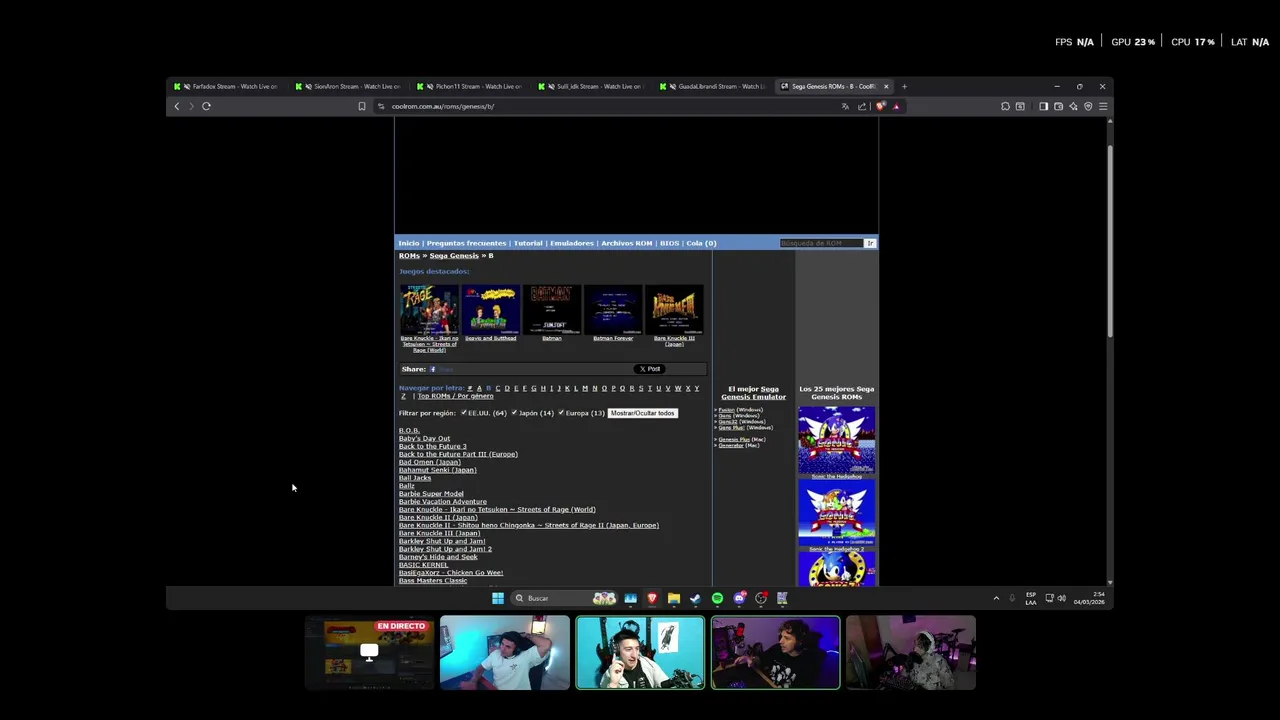Open the extensions puzzle icon in browser toolbar

click(1005, 106)
